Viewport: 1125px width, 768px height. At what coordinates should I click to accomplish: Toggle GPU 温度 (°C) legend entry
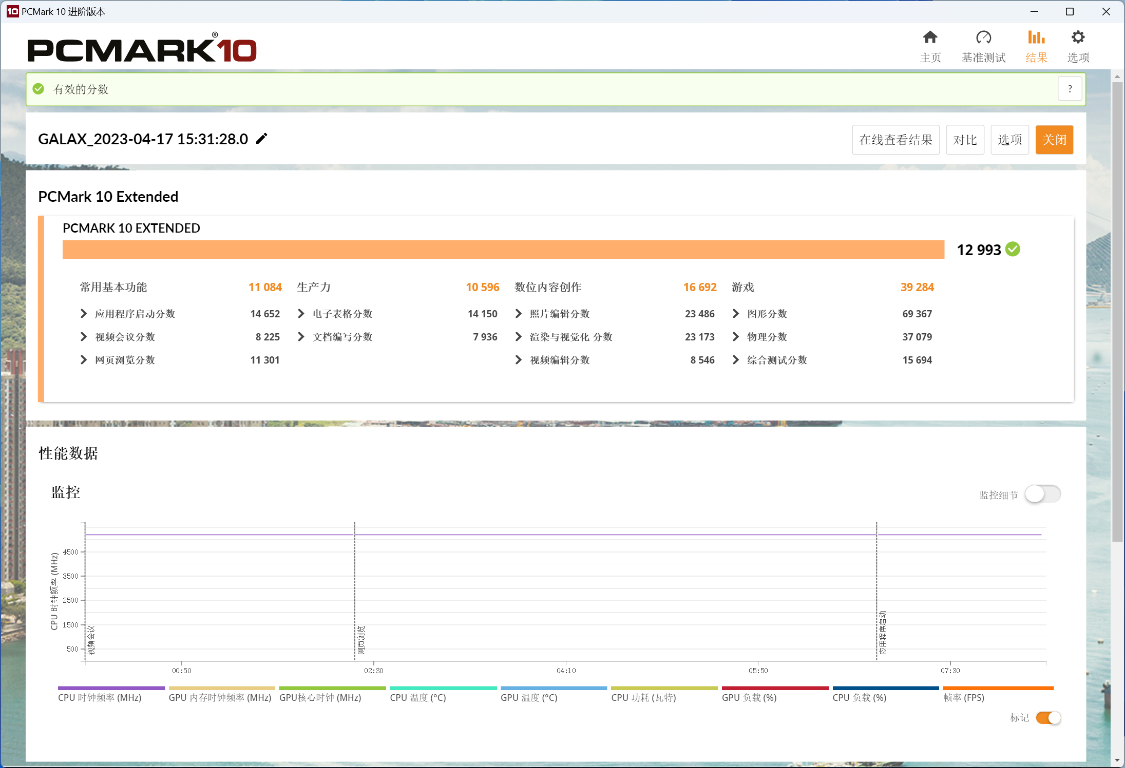pos(553,694)
